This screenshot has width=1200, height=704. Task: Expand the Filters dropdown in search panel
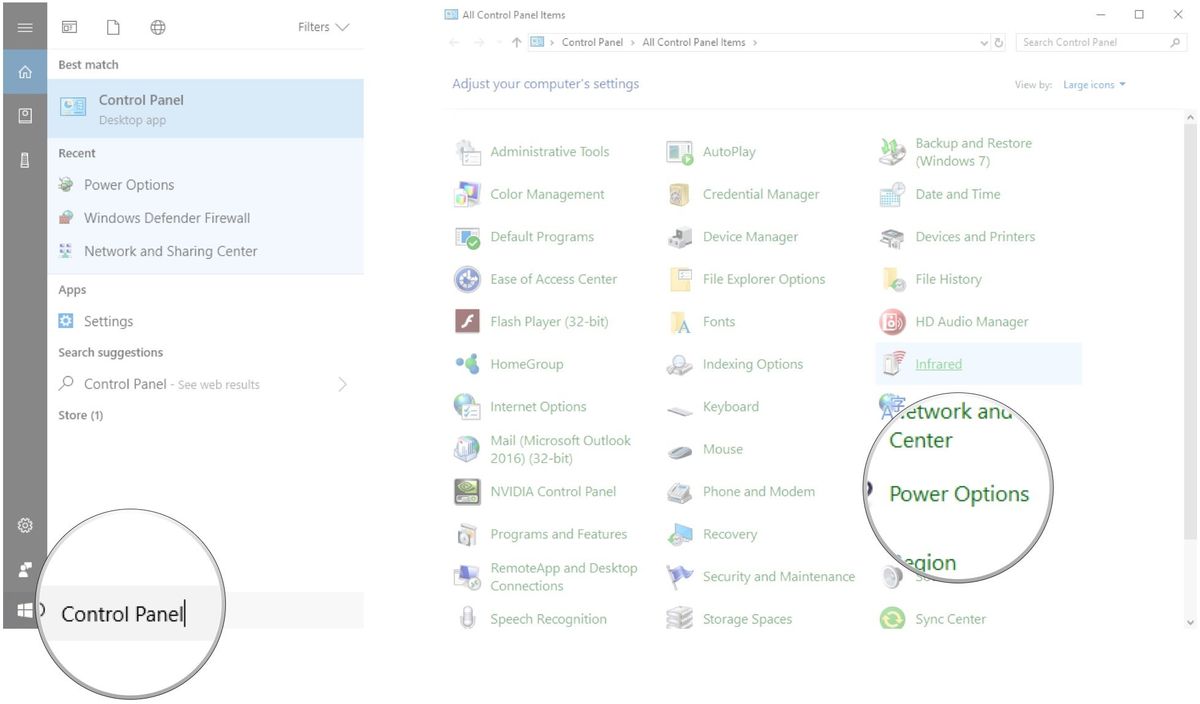322,27
